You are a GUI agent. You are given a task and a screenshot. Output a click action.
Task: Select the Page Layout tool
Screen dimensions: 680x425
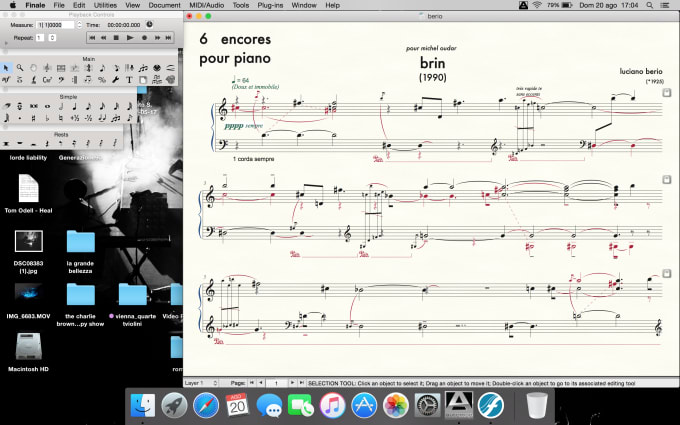pos(143,80)
